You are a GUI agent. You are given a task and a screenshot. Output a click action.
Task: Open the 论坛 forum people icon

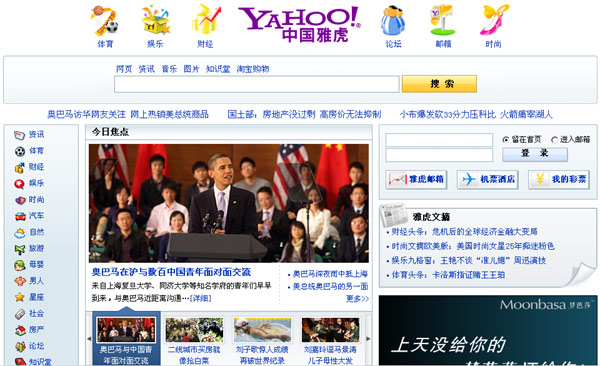(x=393, y=21)
